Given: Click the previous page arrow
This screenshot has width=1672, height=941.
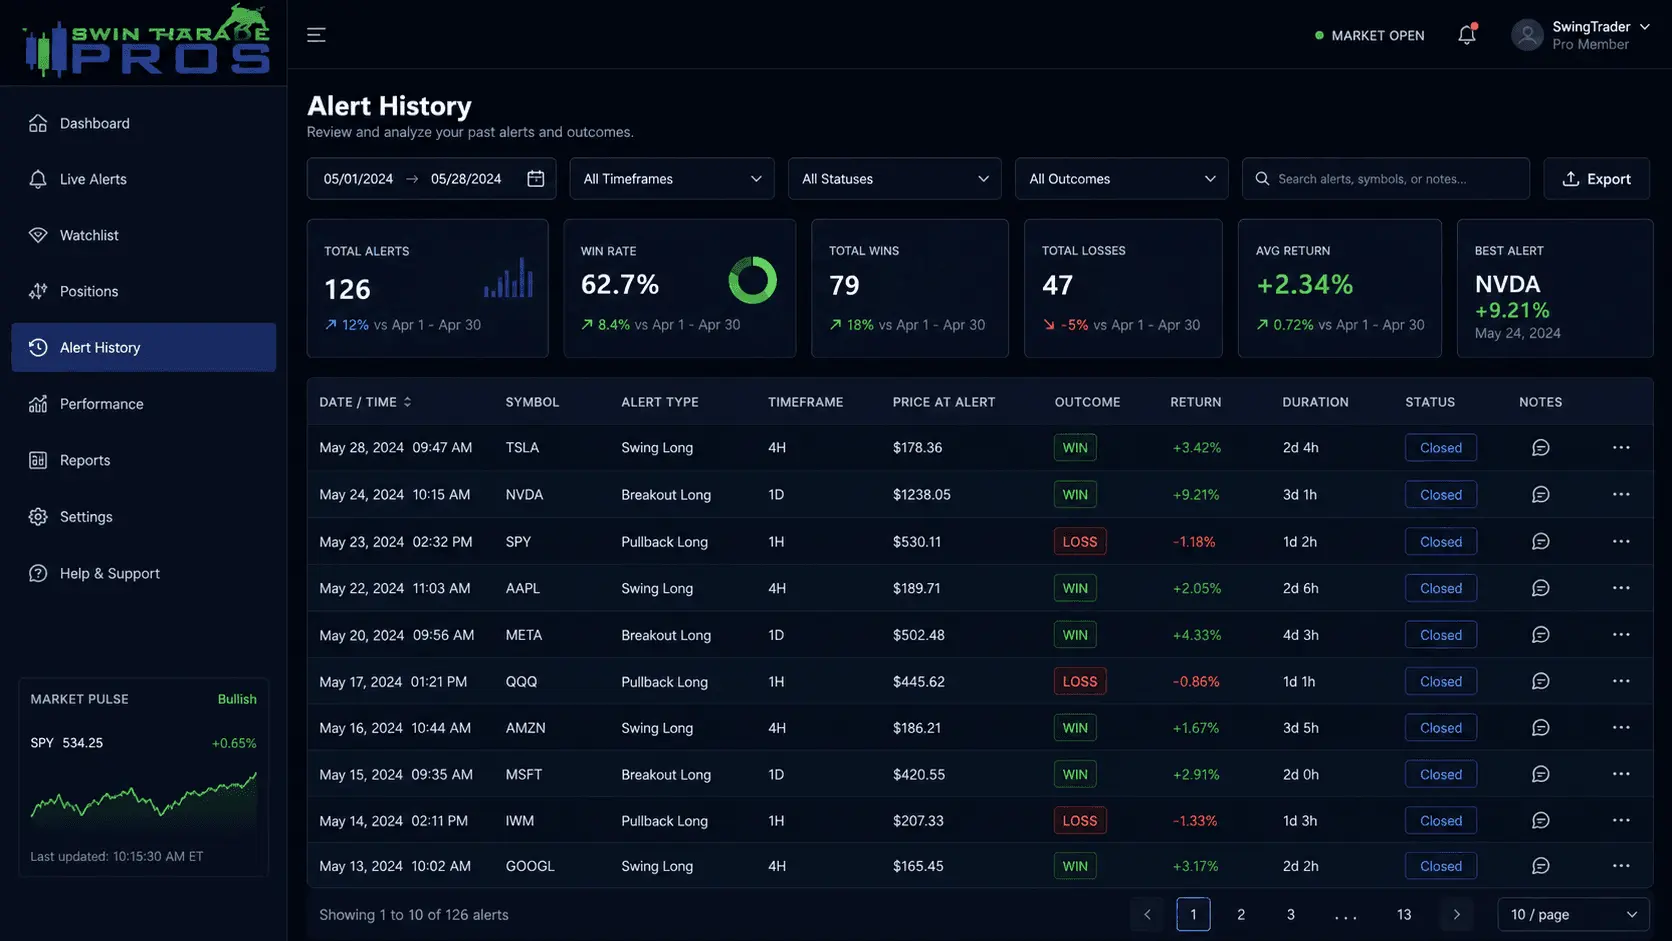Looking at the screenshot, I should 1147,915.
